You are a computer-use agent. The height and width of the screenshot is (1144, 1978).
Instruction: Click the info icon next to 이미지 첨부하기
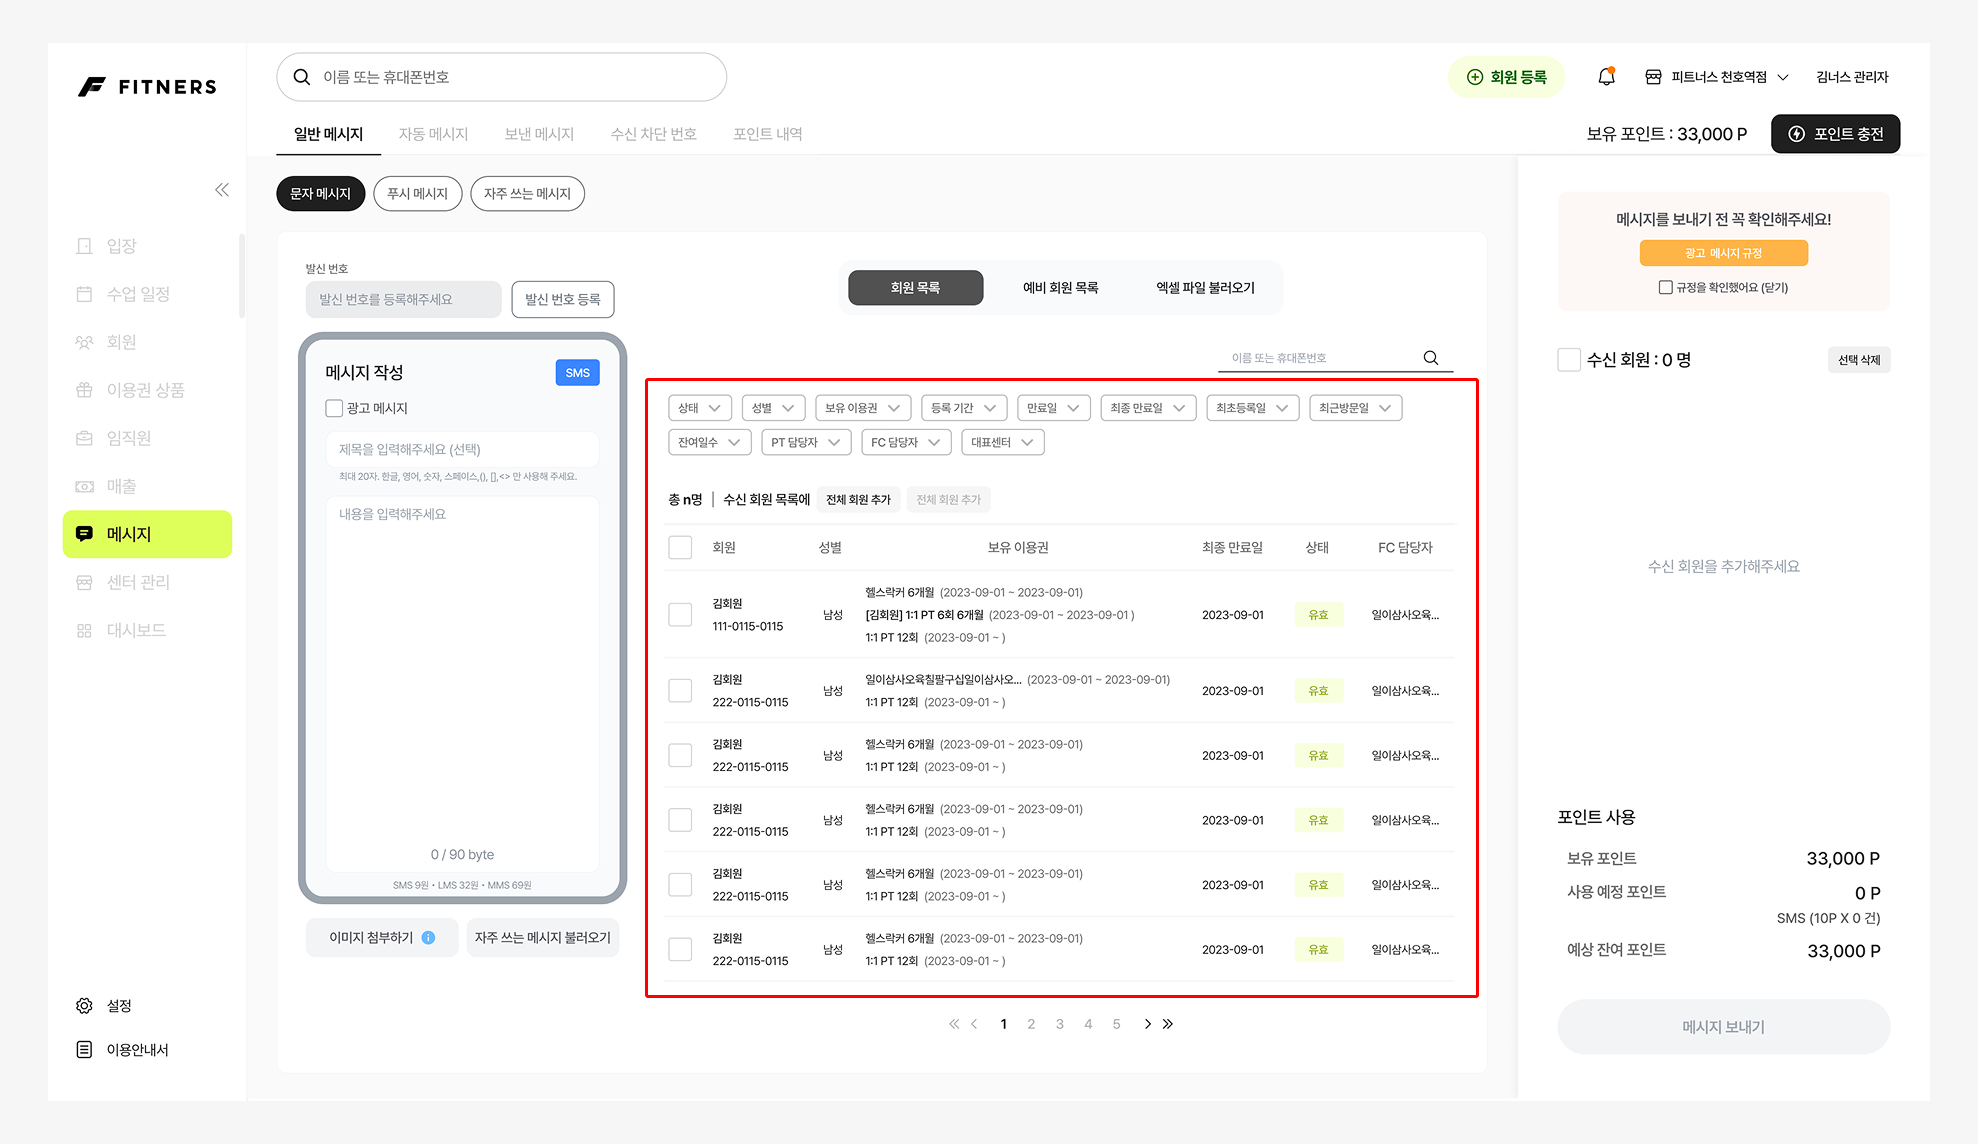[428, 938]
